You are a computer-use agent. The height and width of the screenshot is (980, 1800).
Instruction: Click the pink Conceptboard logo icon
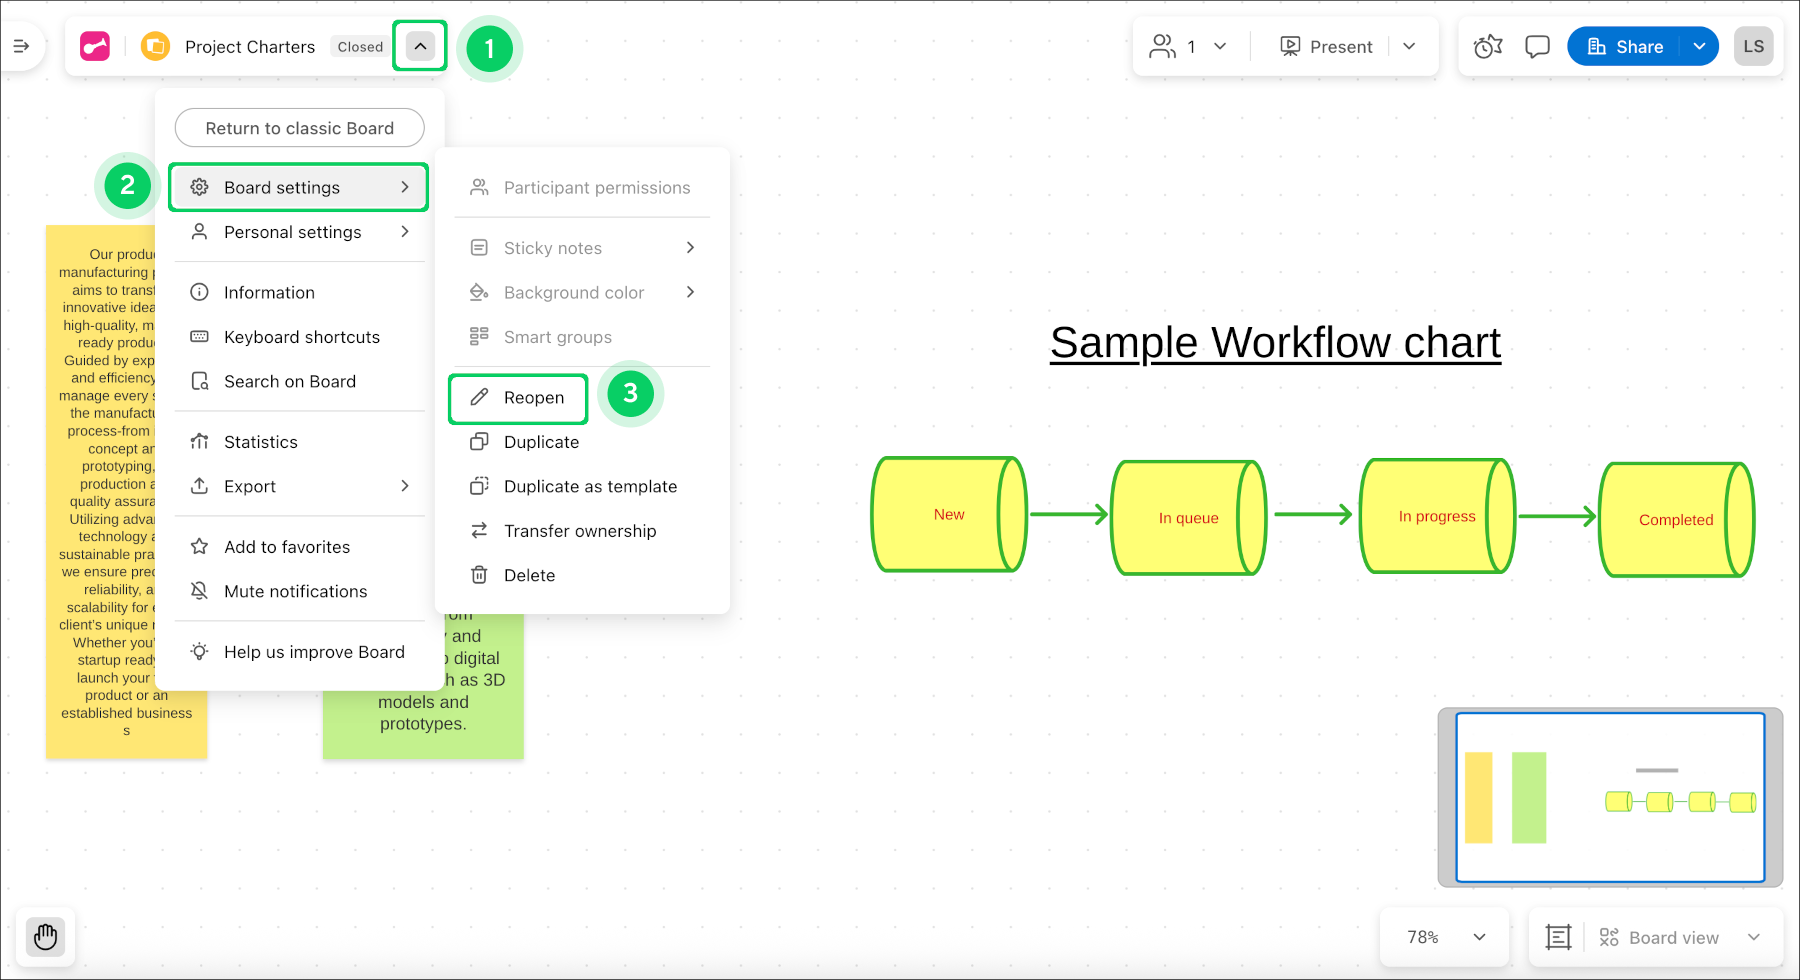(95, 47)
